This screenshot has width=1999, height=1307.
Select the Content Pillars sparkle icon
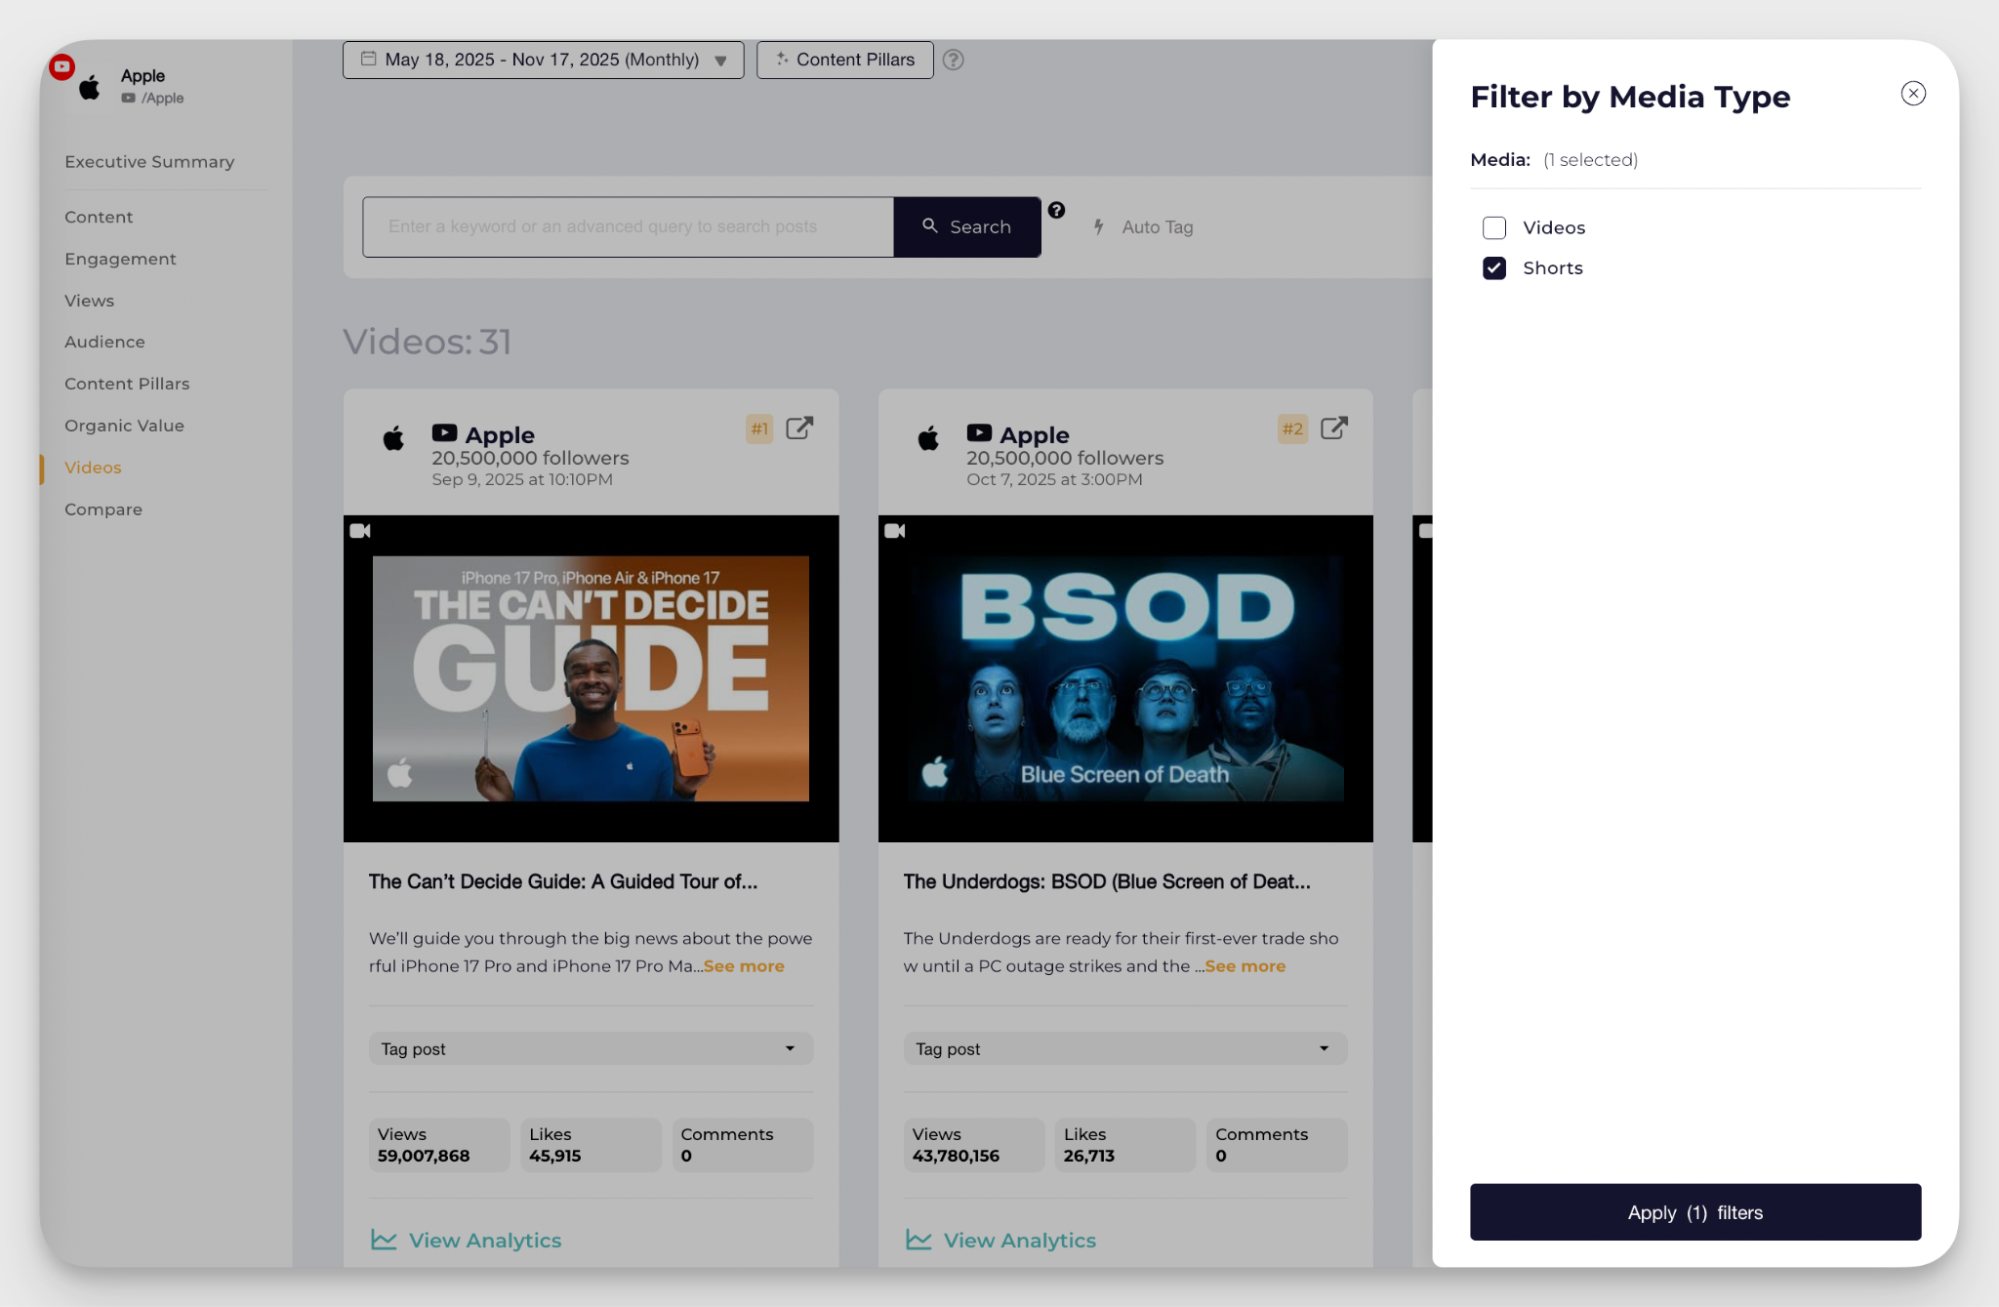coord(784,59)
